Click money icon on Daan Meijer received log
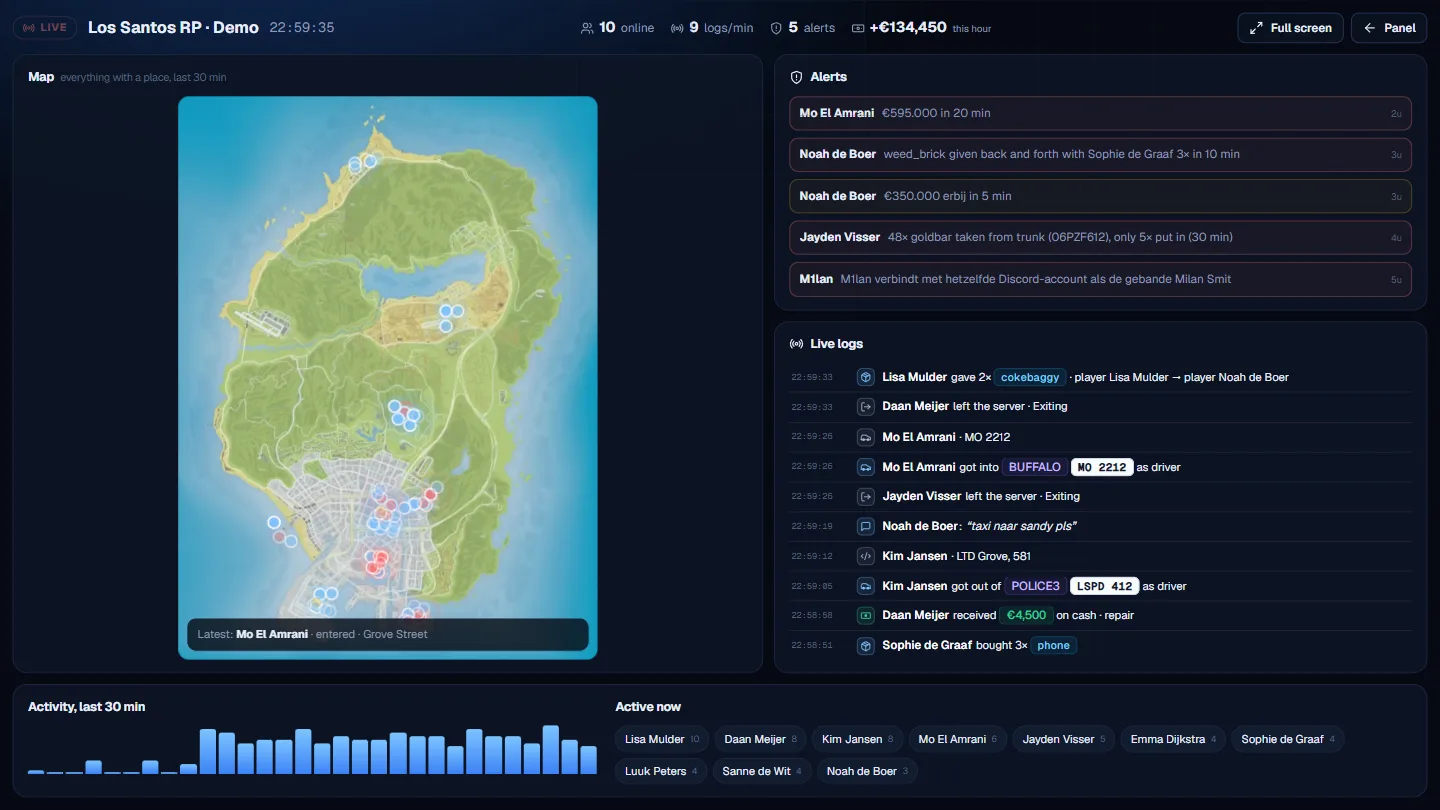1440x810 pixels. tap(866, 615)
